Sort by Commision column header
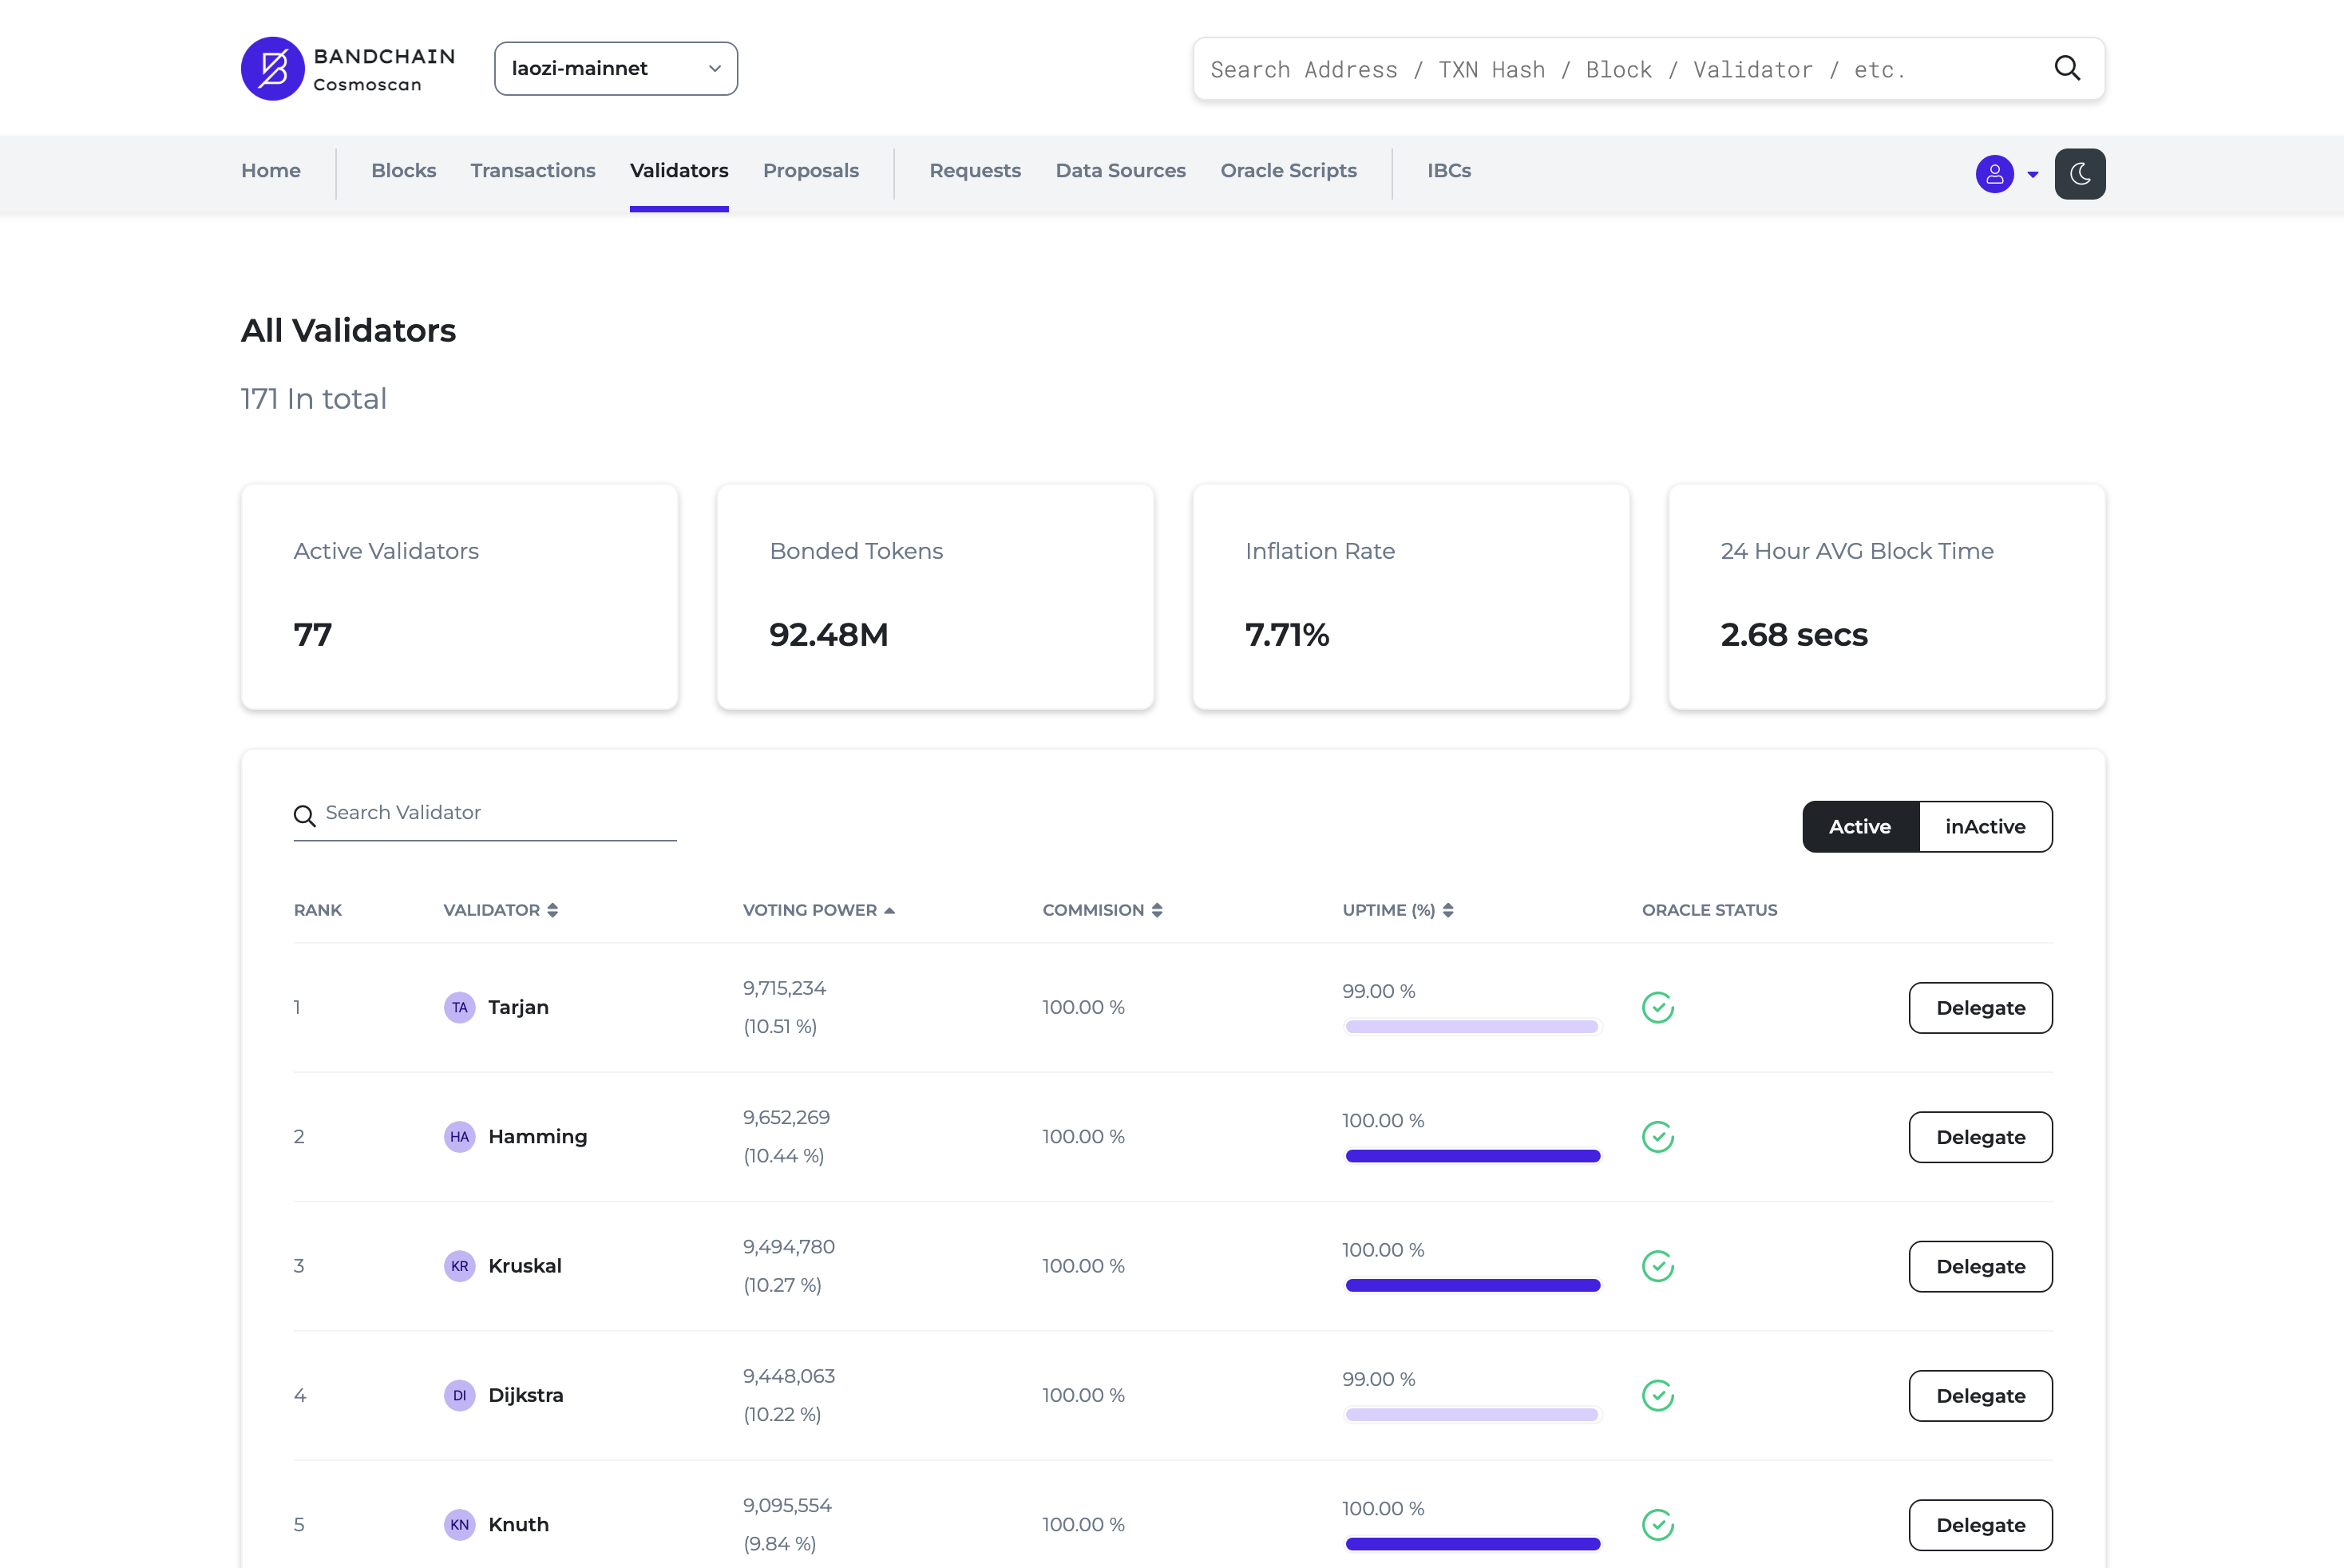The image size is (2344, 1568). (x=1102, y=910)
